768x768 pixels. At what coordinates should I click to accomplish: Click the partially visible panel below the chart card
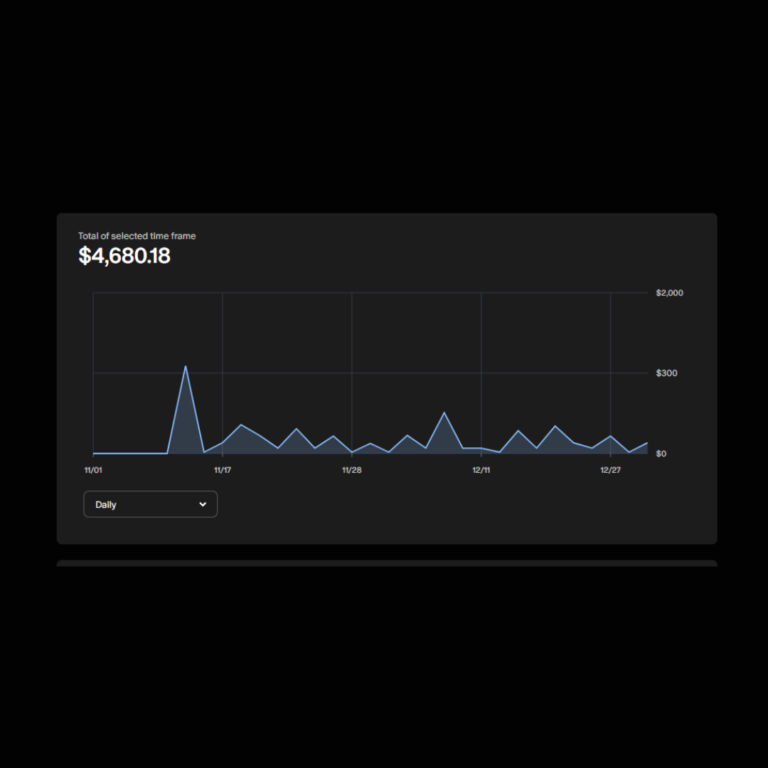point(386,564)
